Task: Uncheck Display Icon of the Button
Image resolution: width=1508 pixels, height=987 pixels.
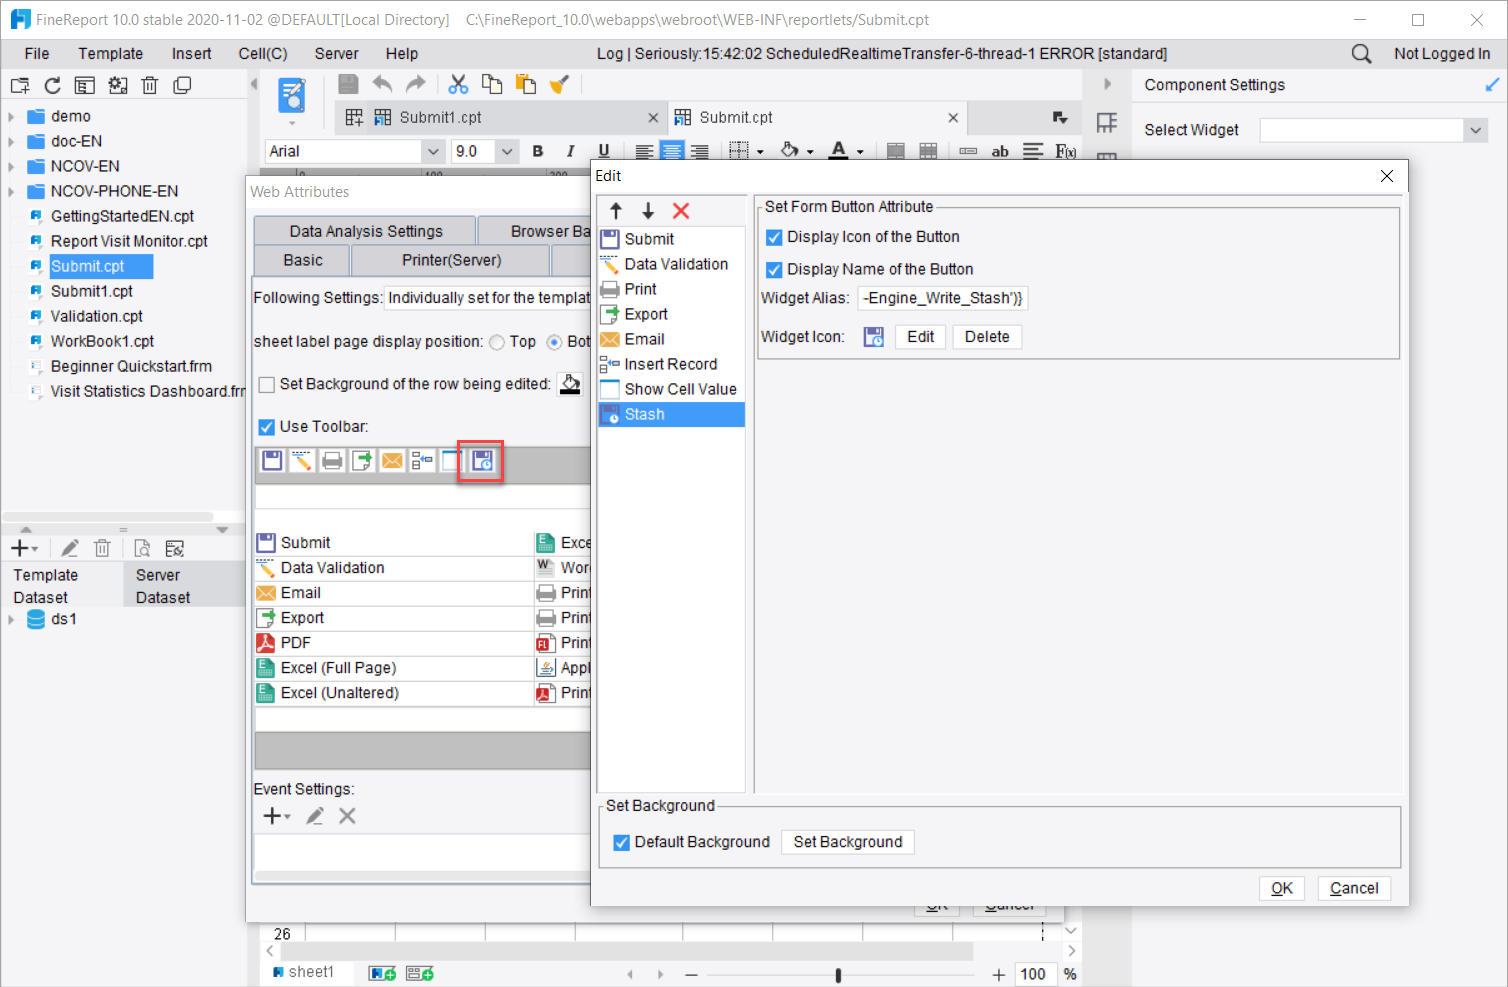Action: pyautogui.click(x=774, y=238)
